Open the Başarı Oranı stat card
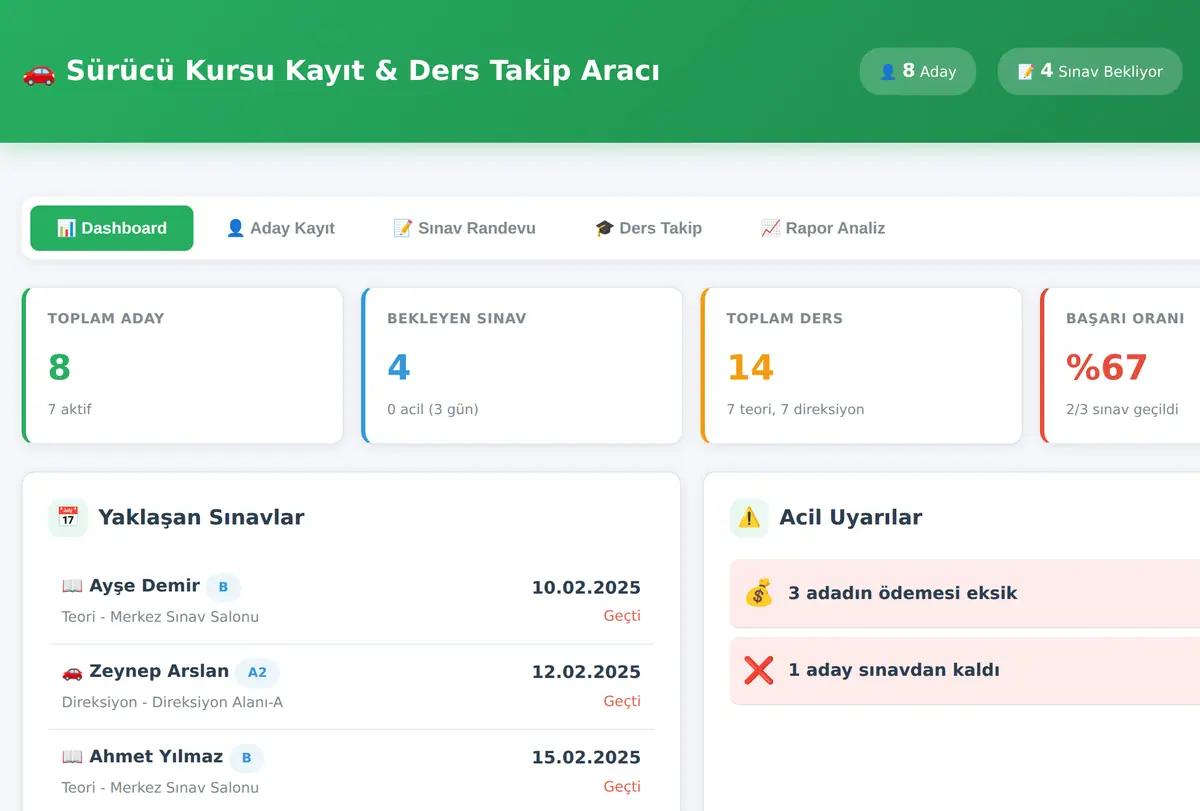The width and height of the screenshot is (1200, 811). pos(1120,366)
